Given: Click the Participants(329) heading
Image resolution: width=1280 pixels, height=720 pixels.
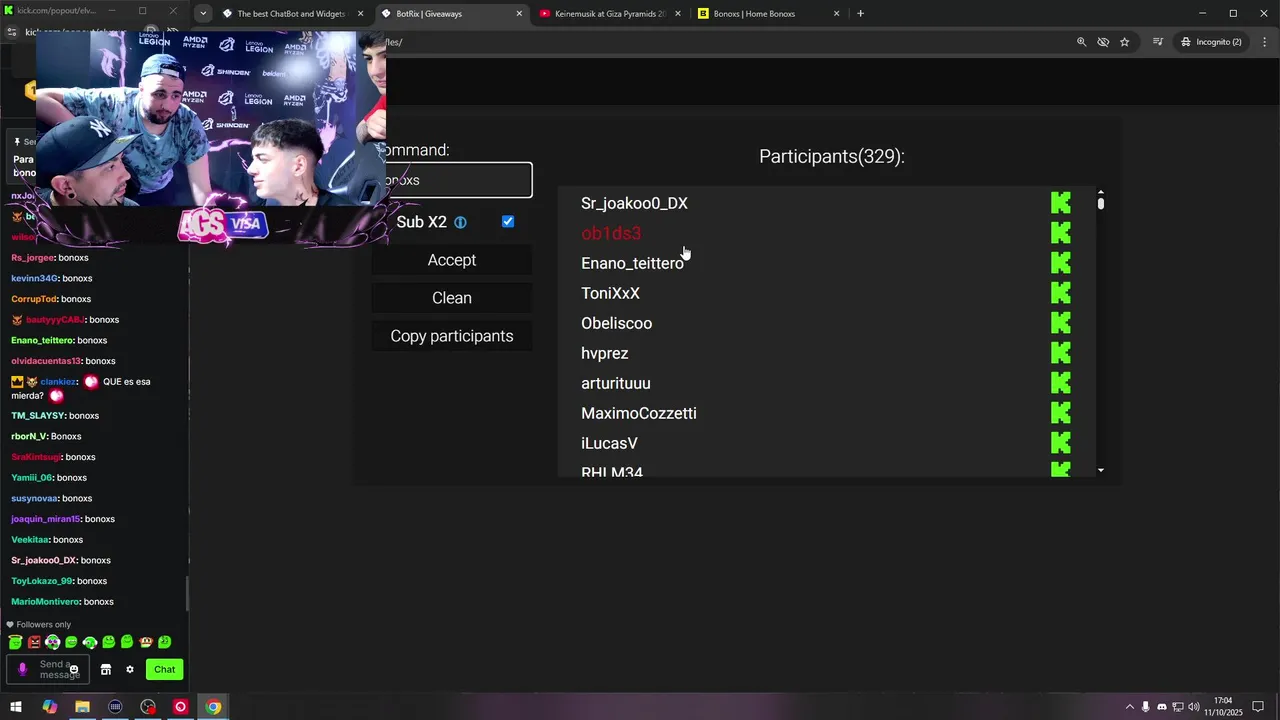Looking at the screenshot, I should 832,156.
